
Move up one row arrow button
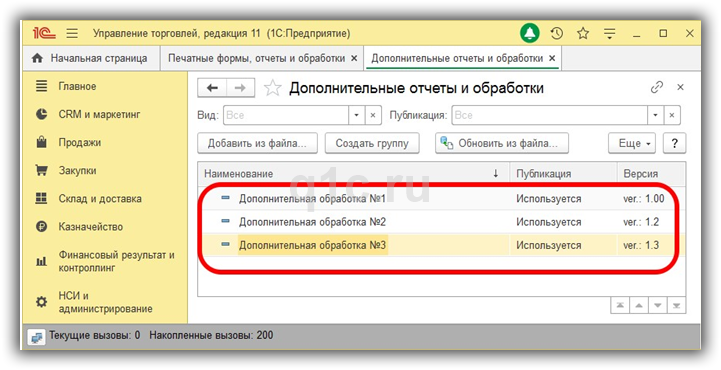tap(639, 305)
